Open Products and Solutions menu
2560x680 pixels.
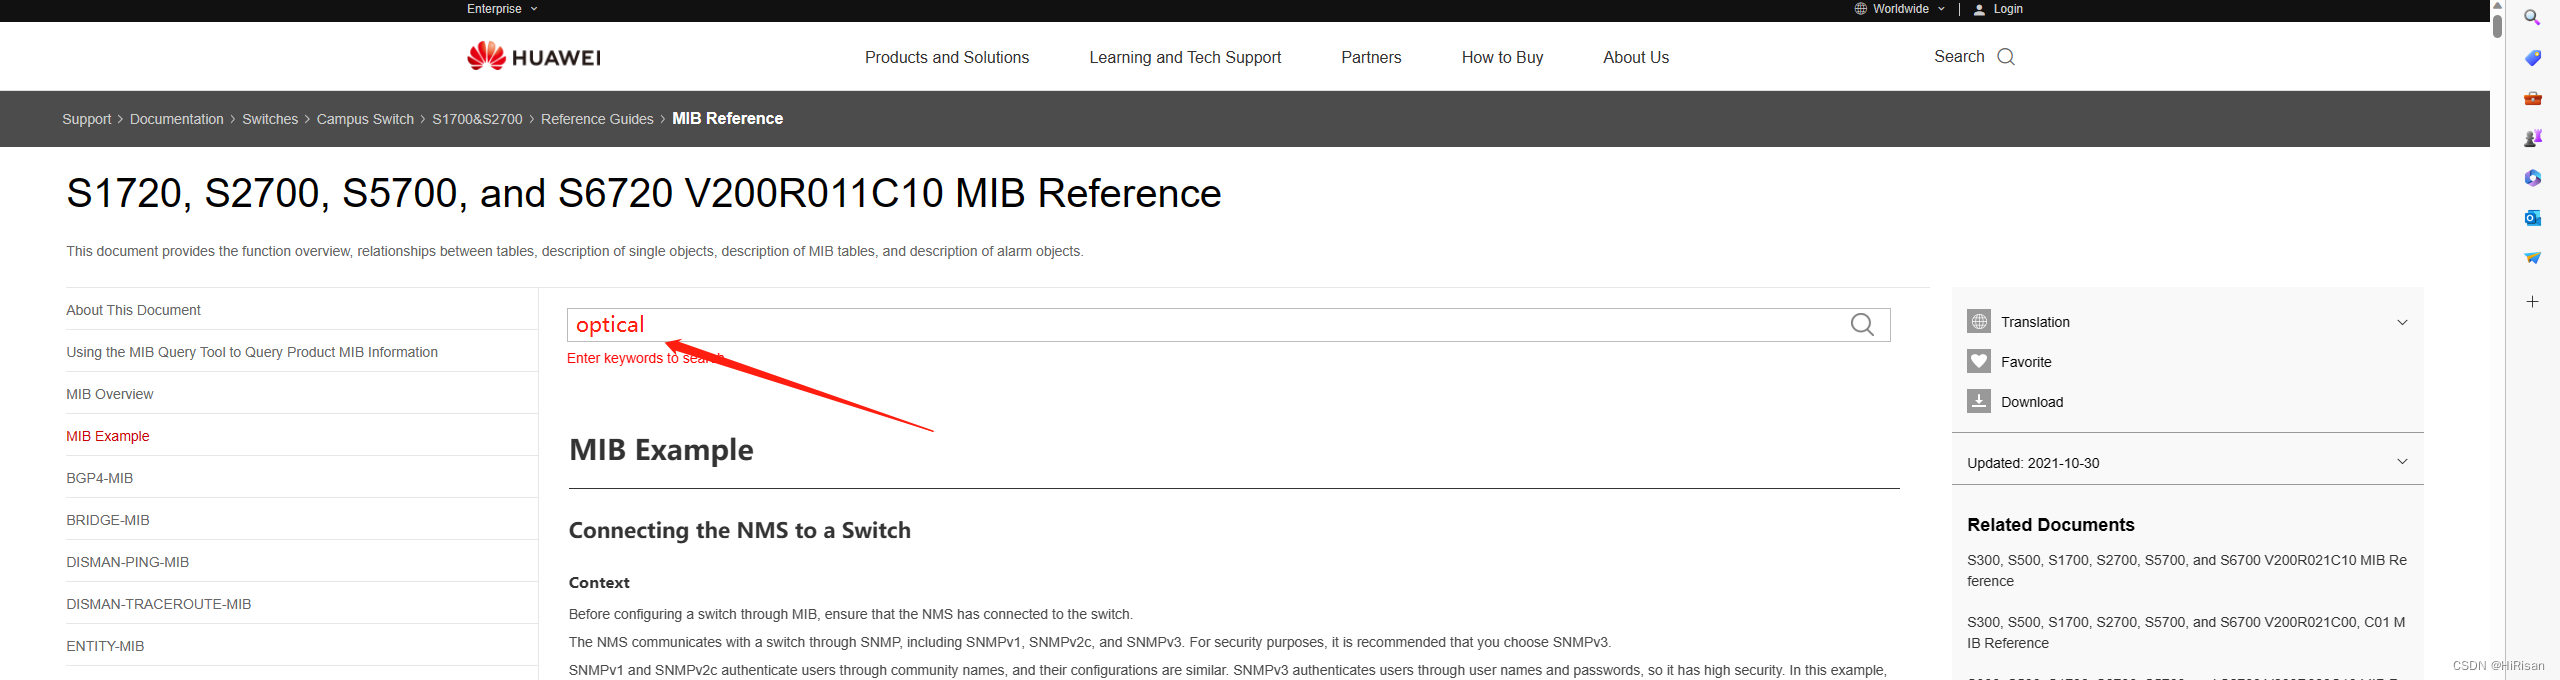[x=946, y=57]
